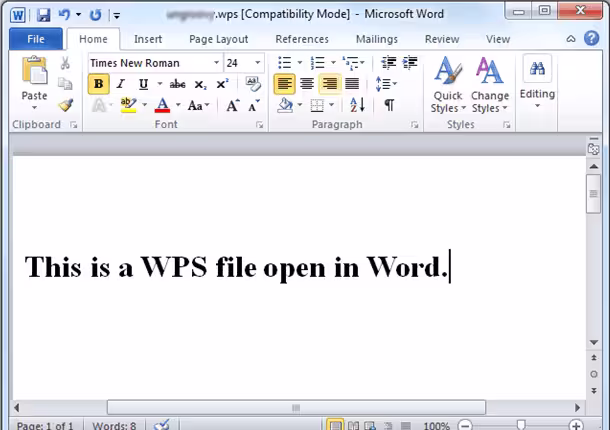
Task: Toggle Strikethrough formatting
Action: click(x=177, y=84)
